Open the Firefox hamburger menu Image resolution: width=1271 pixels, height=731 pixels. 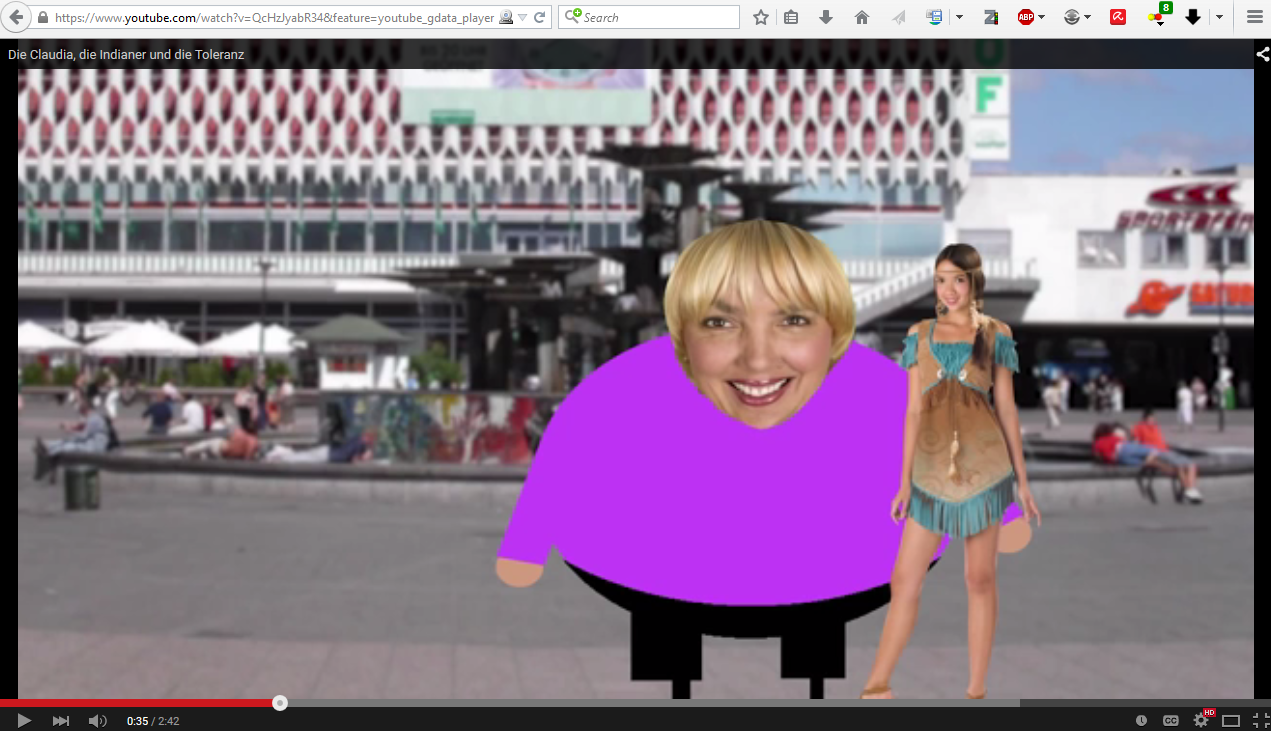[x=1254, y=17]
